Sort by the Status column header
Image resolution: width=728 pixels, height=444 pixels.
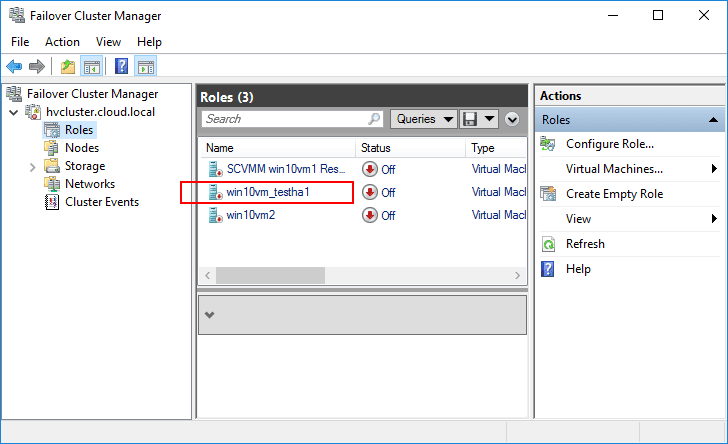[x=410, y=148]
